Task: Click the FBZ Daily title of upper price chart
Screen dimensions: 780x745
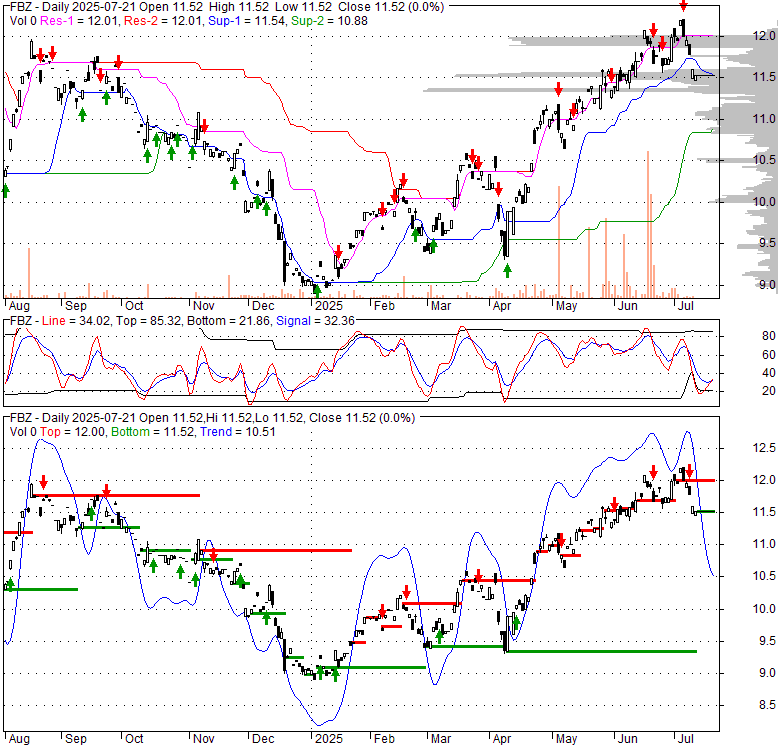Action: coord(227,7)
